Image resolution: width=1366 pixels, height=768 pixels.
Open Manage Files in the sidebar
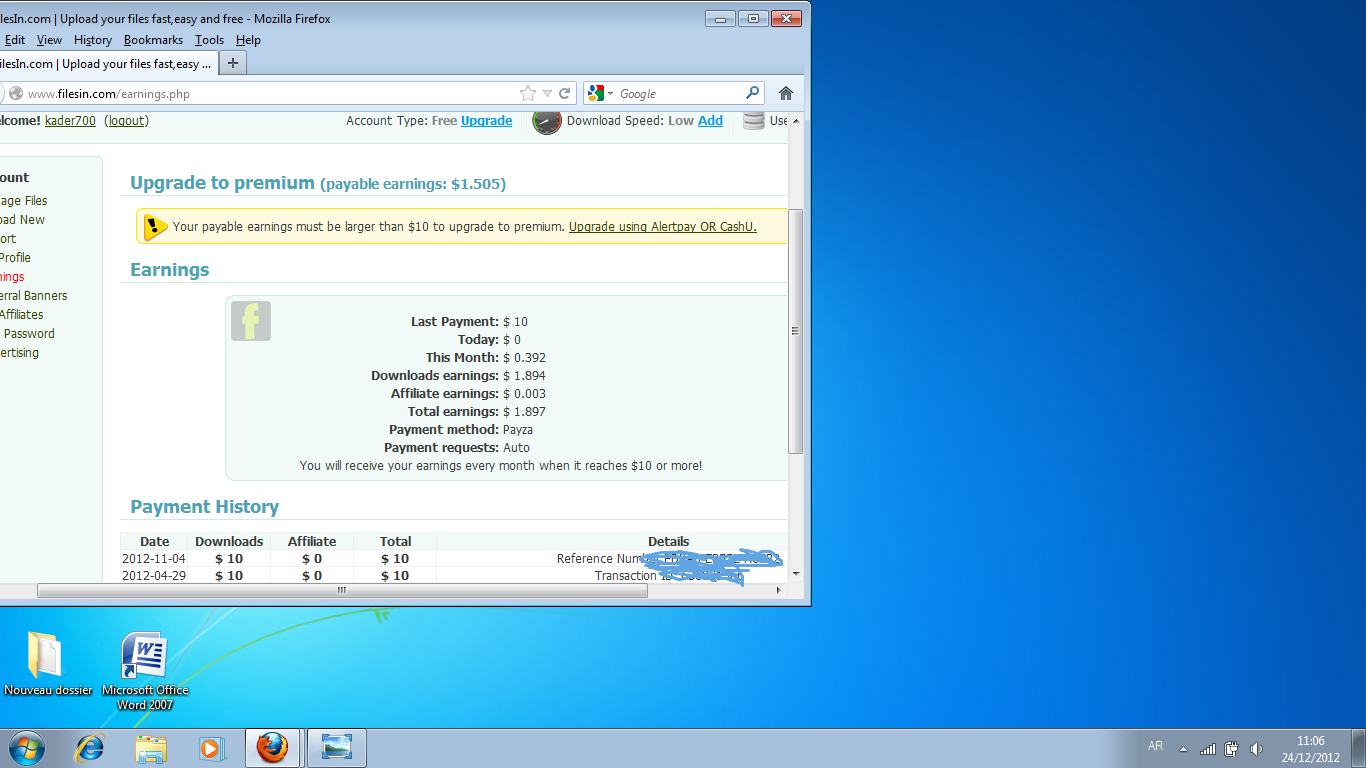(24, 201)
